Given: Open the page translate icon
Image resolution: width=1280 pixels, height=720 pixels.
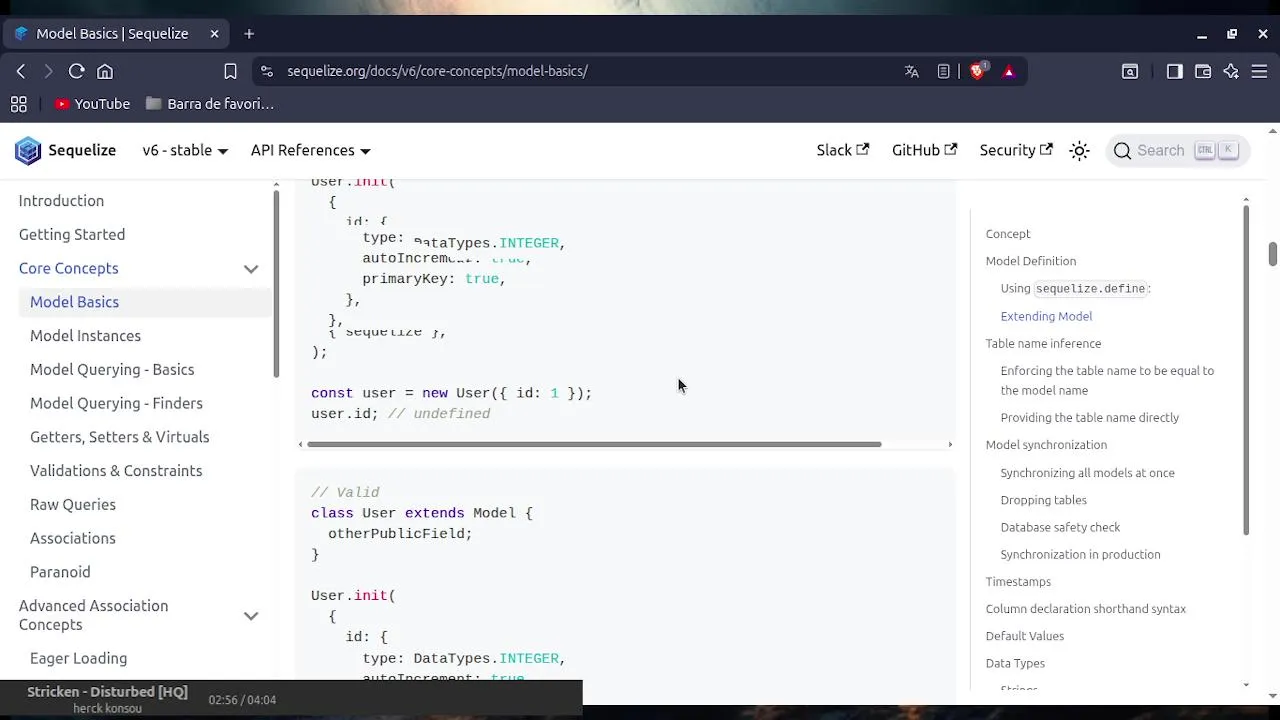Looking at the screenshot, I should click(x=911, y=71).
